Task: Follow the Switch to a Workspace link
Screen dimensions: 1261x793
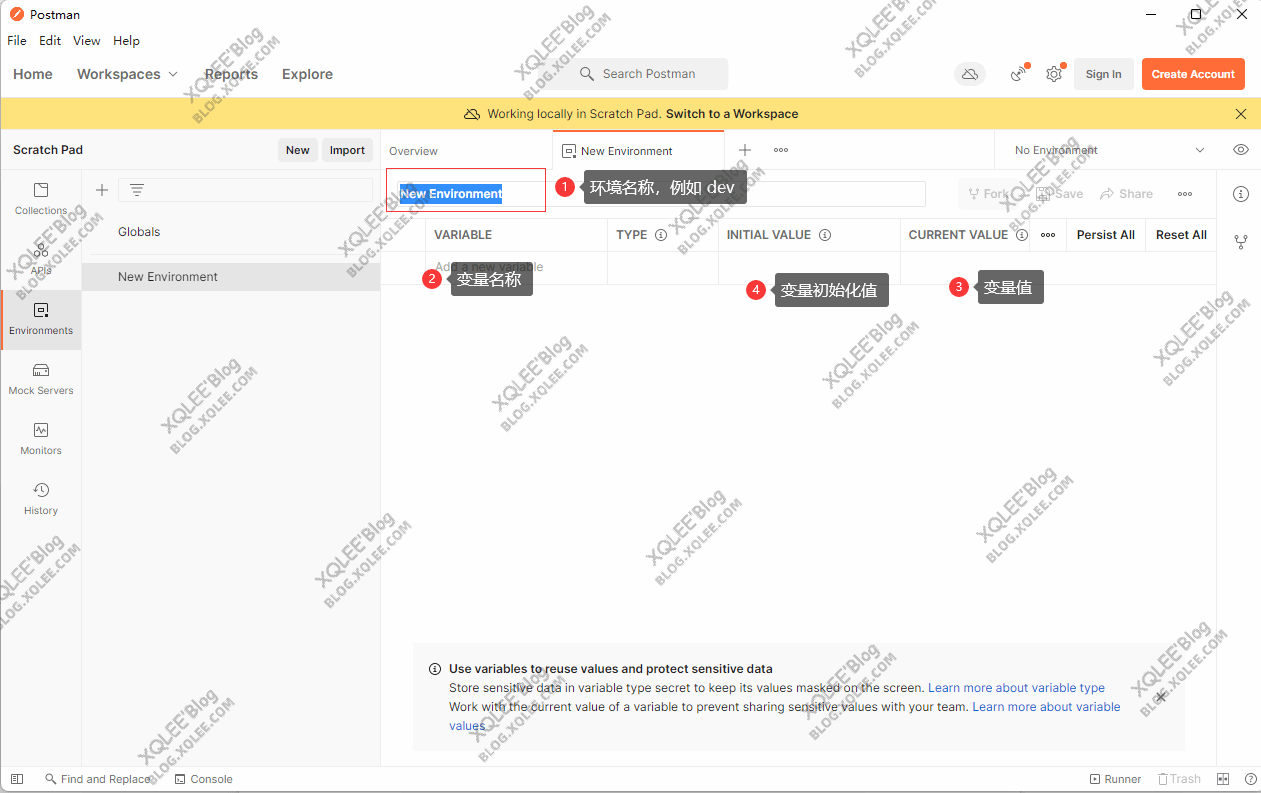Action: tap(732, 114)
